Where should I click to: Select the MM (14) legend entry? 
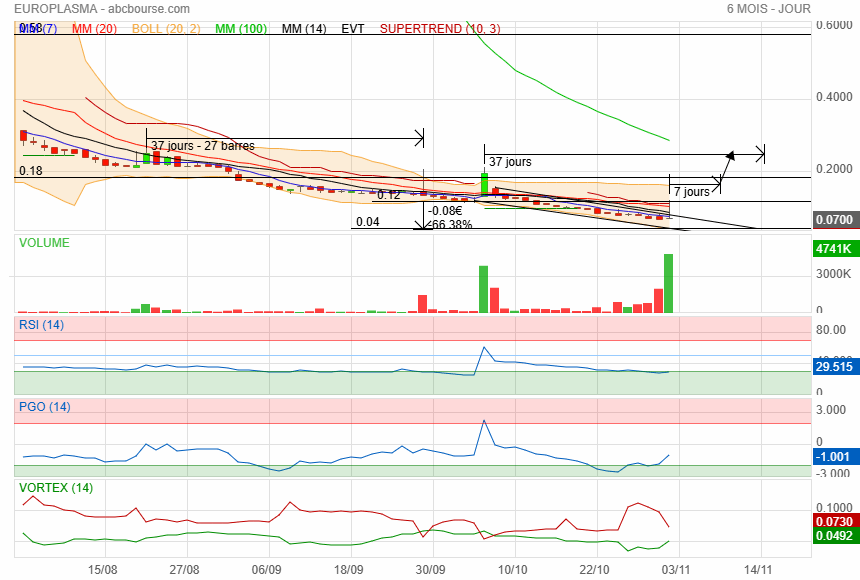304,29
